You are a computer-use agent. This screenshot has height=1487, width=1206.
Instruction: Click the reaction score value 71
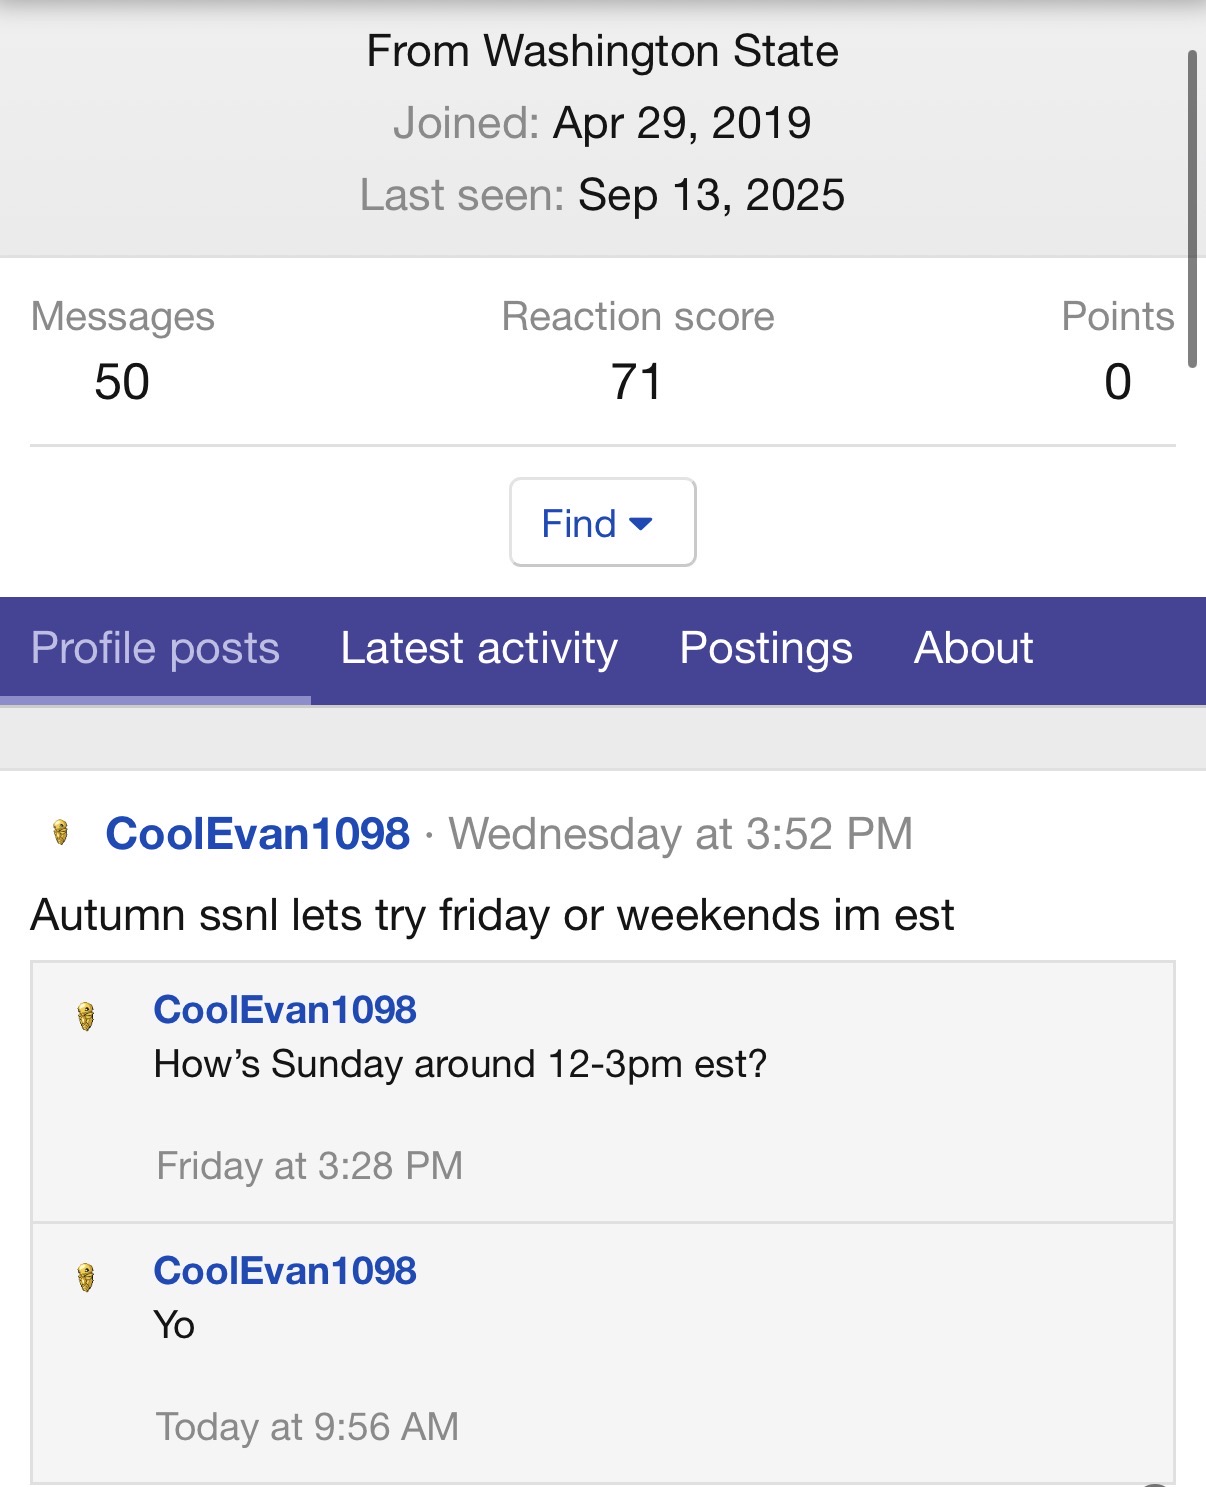637,382
